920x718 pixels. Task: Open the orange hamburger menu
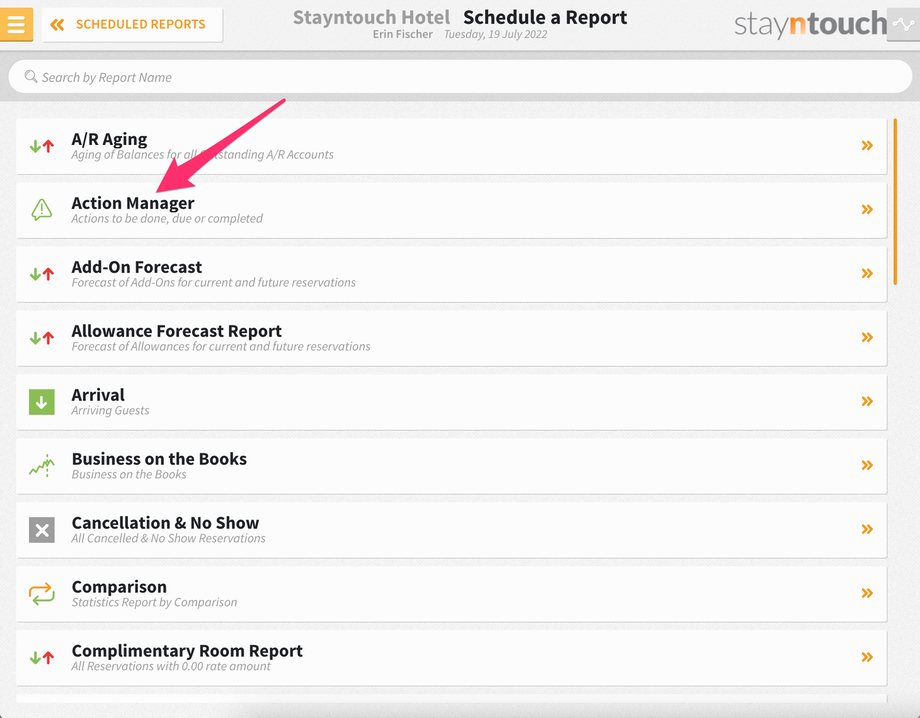click(16, 24)
